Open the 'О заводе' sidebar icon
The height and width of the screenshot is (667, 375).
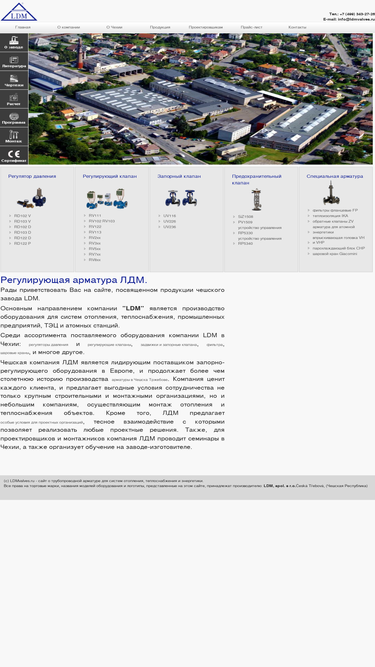click(14, 43)
